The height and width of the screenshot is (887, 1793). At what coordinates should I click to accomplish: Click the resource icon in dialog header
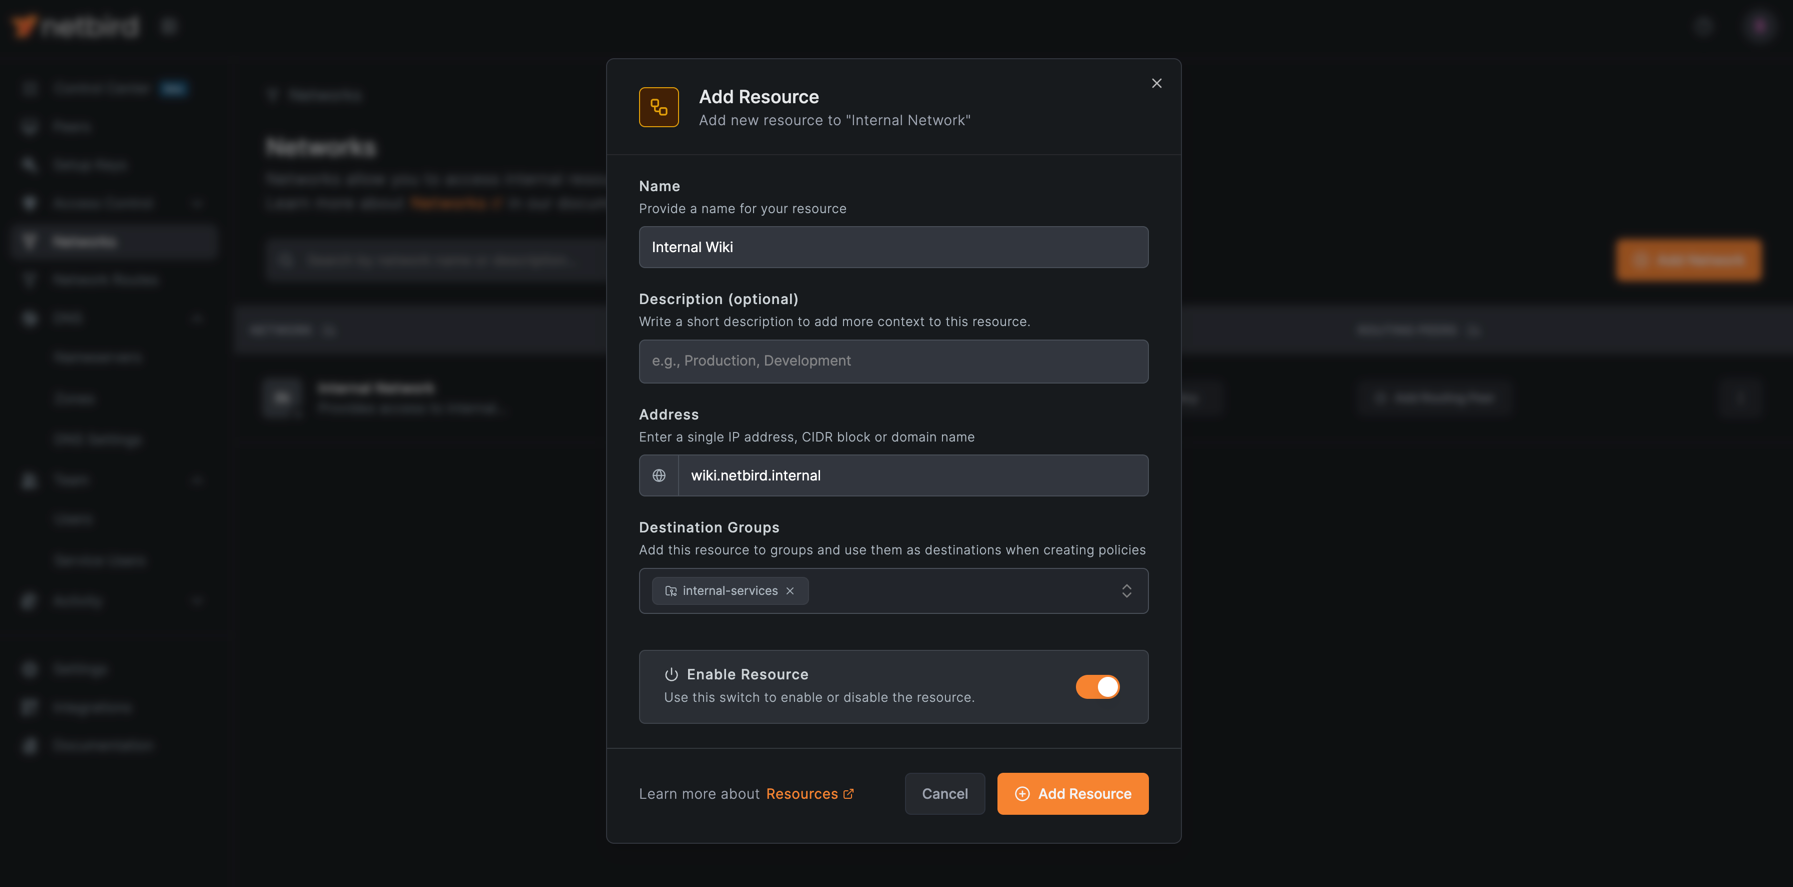(658, 107)
